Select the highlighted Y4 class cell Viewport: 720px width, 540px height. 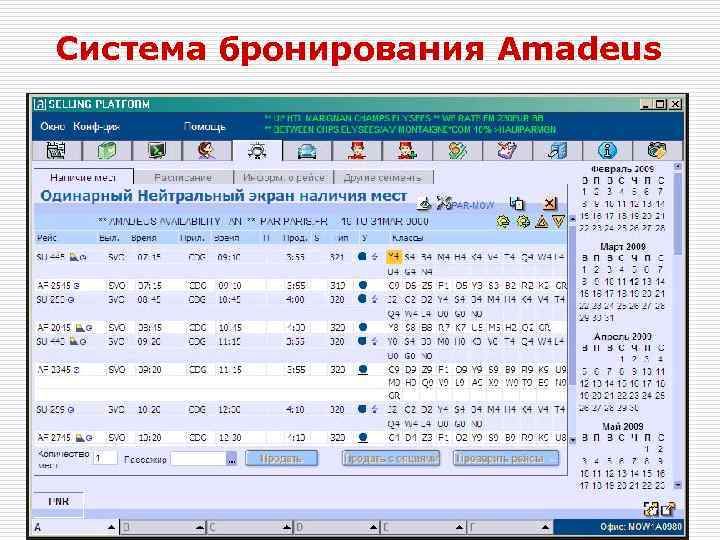coord(394,257)
